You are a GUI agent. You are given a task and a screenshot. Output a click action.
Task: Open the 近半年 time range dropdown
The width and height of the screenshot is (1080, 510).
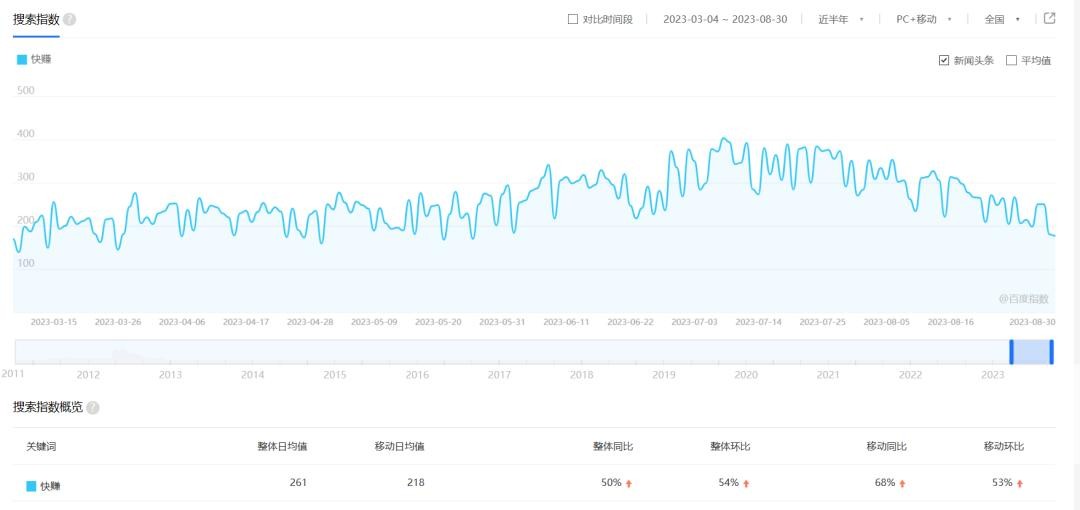coord(840,19)
